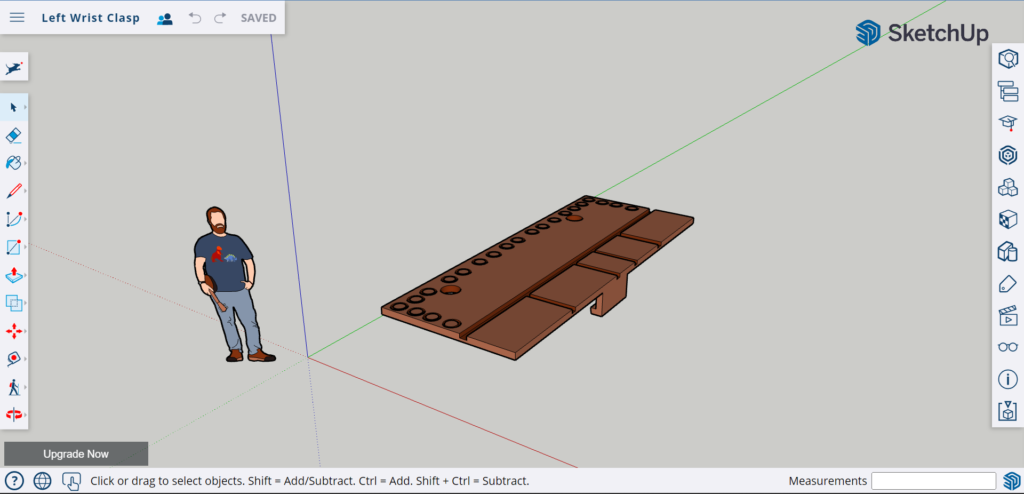
Task: Open the Outliner panel
Action: click(x=1008, y=91)
